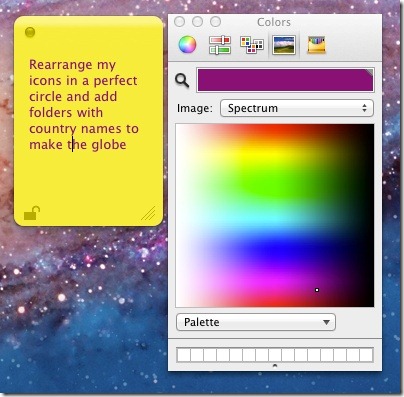Switch to the Color Sliders mode
404x397 pixels.
tap(220, 45)
